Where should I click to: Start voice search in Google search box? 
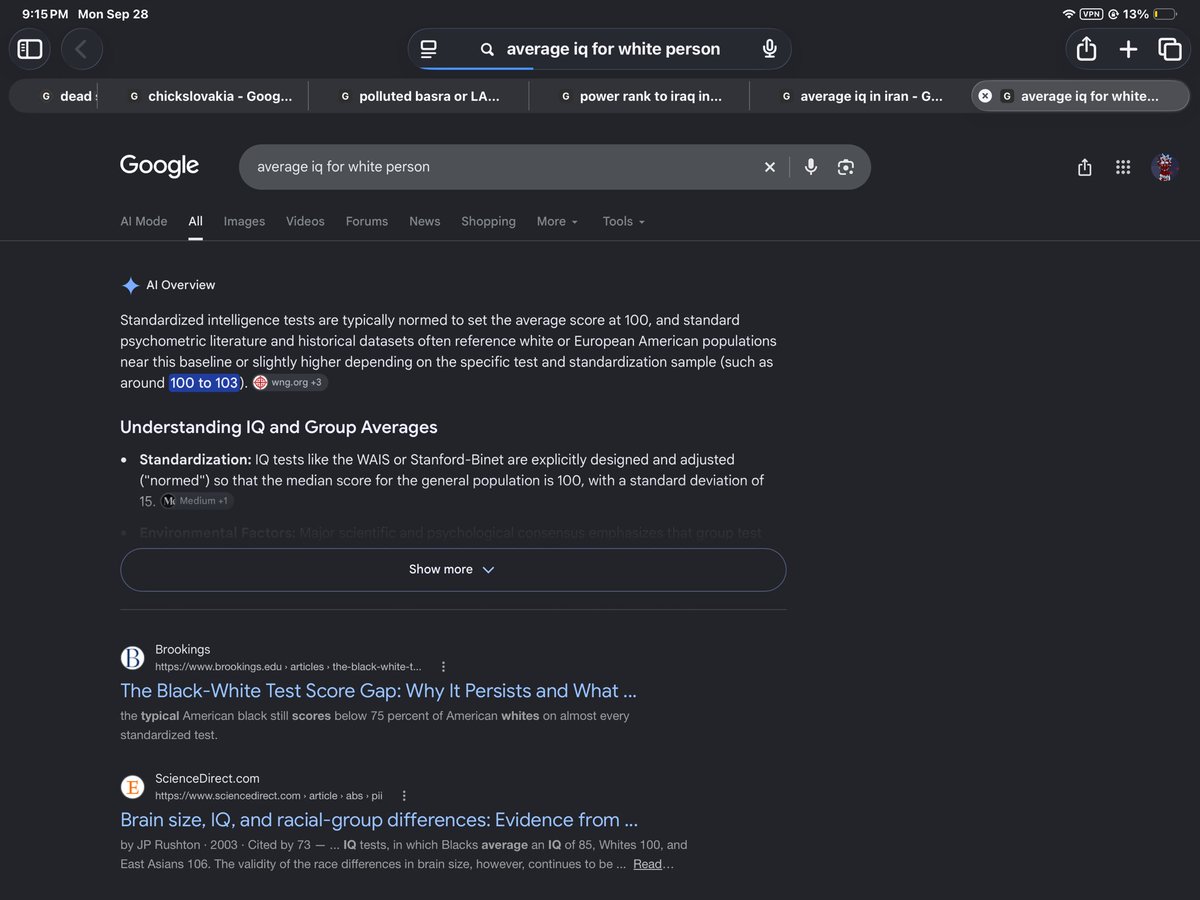(x=811, y=167)
